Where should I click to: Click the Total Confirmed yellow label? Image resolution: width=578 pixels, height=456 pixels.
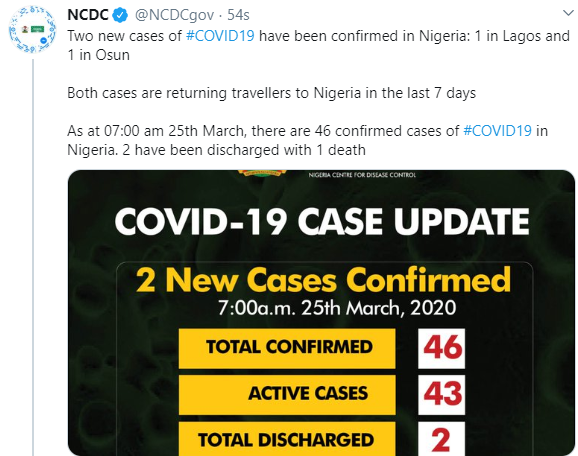click(287, 348)
